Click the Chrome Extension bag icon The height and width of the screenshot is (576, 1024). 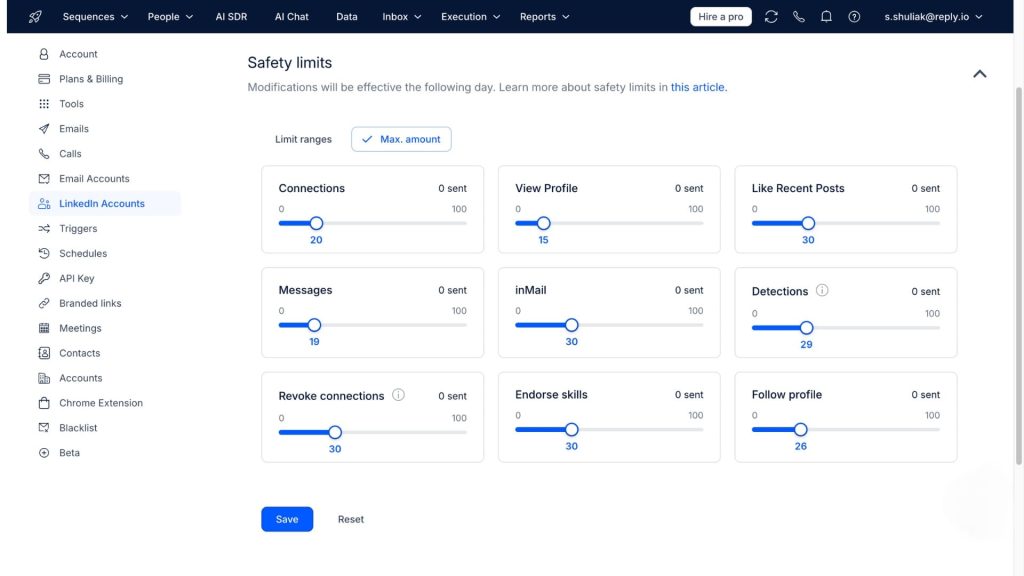[x=44, y=403]
